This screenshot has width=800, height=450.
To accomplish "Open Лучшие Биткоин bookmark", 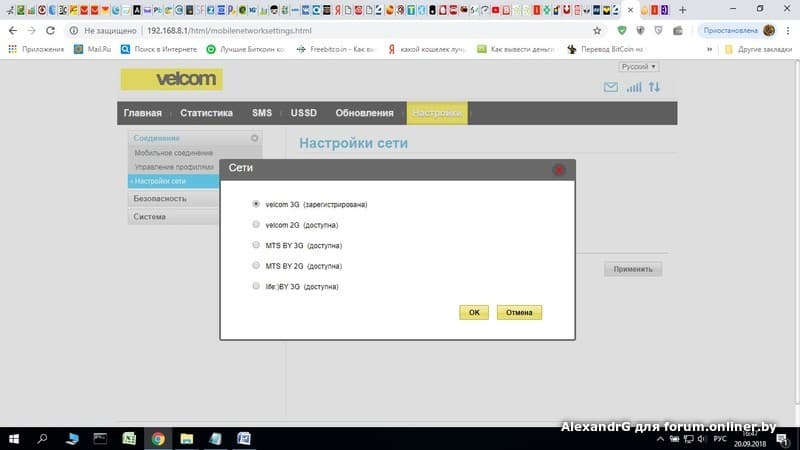I will [245, 49].
